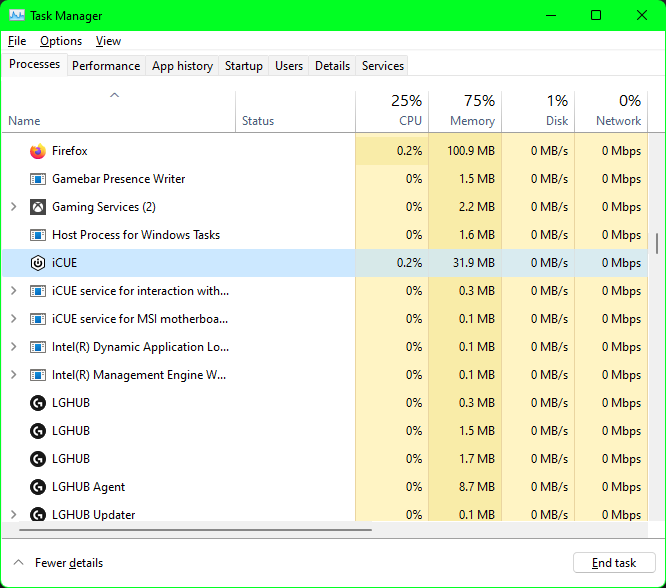
Task: Sort by the CPU column header
Action: 392,111
